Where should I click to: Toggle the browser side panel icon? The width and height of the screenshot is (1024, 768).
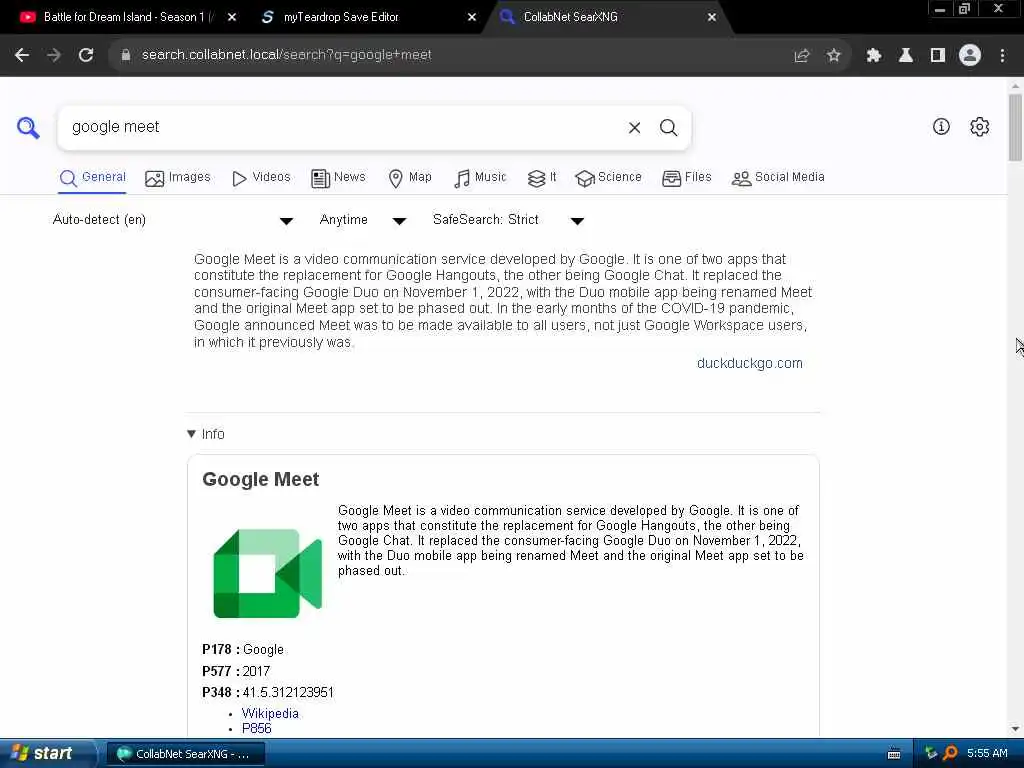(x=938, y=56)
